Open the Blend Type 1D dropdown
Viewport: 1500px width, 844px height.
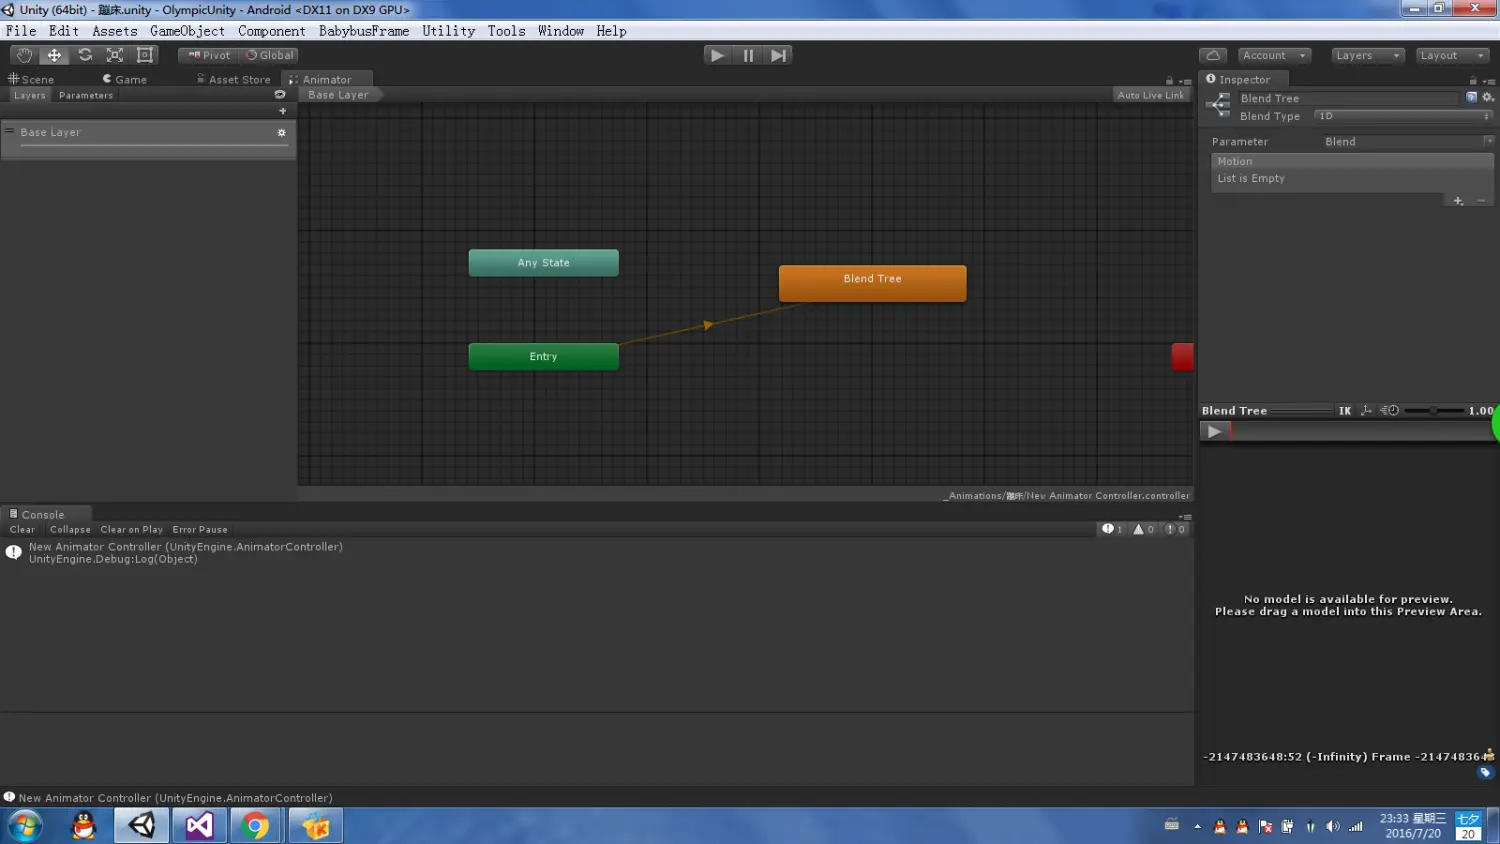tap(1403, 116)
